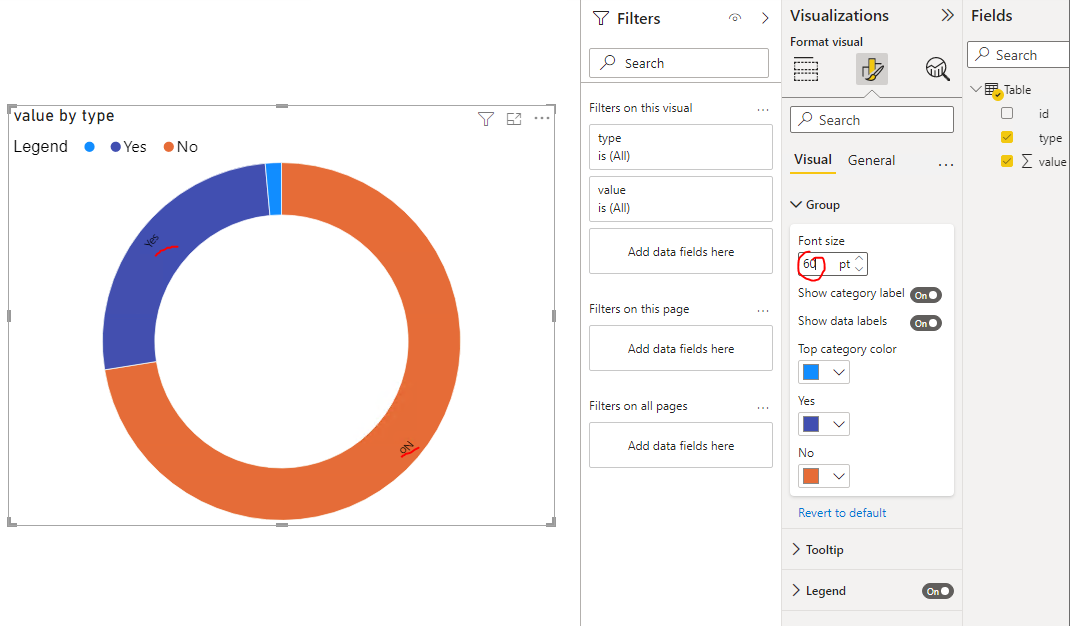
Task: Click the filter icon on the chart visual
Action: [x=485, y=119]
